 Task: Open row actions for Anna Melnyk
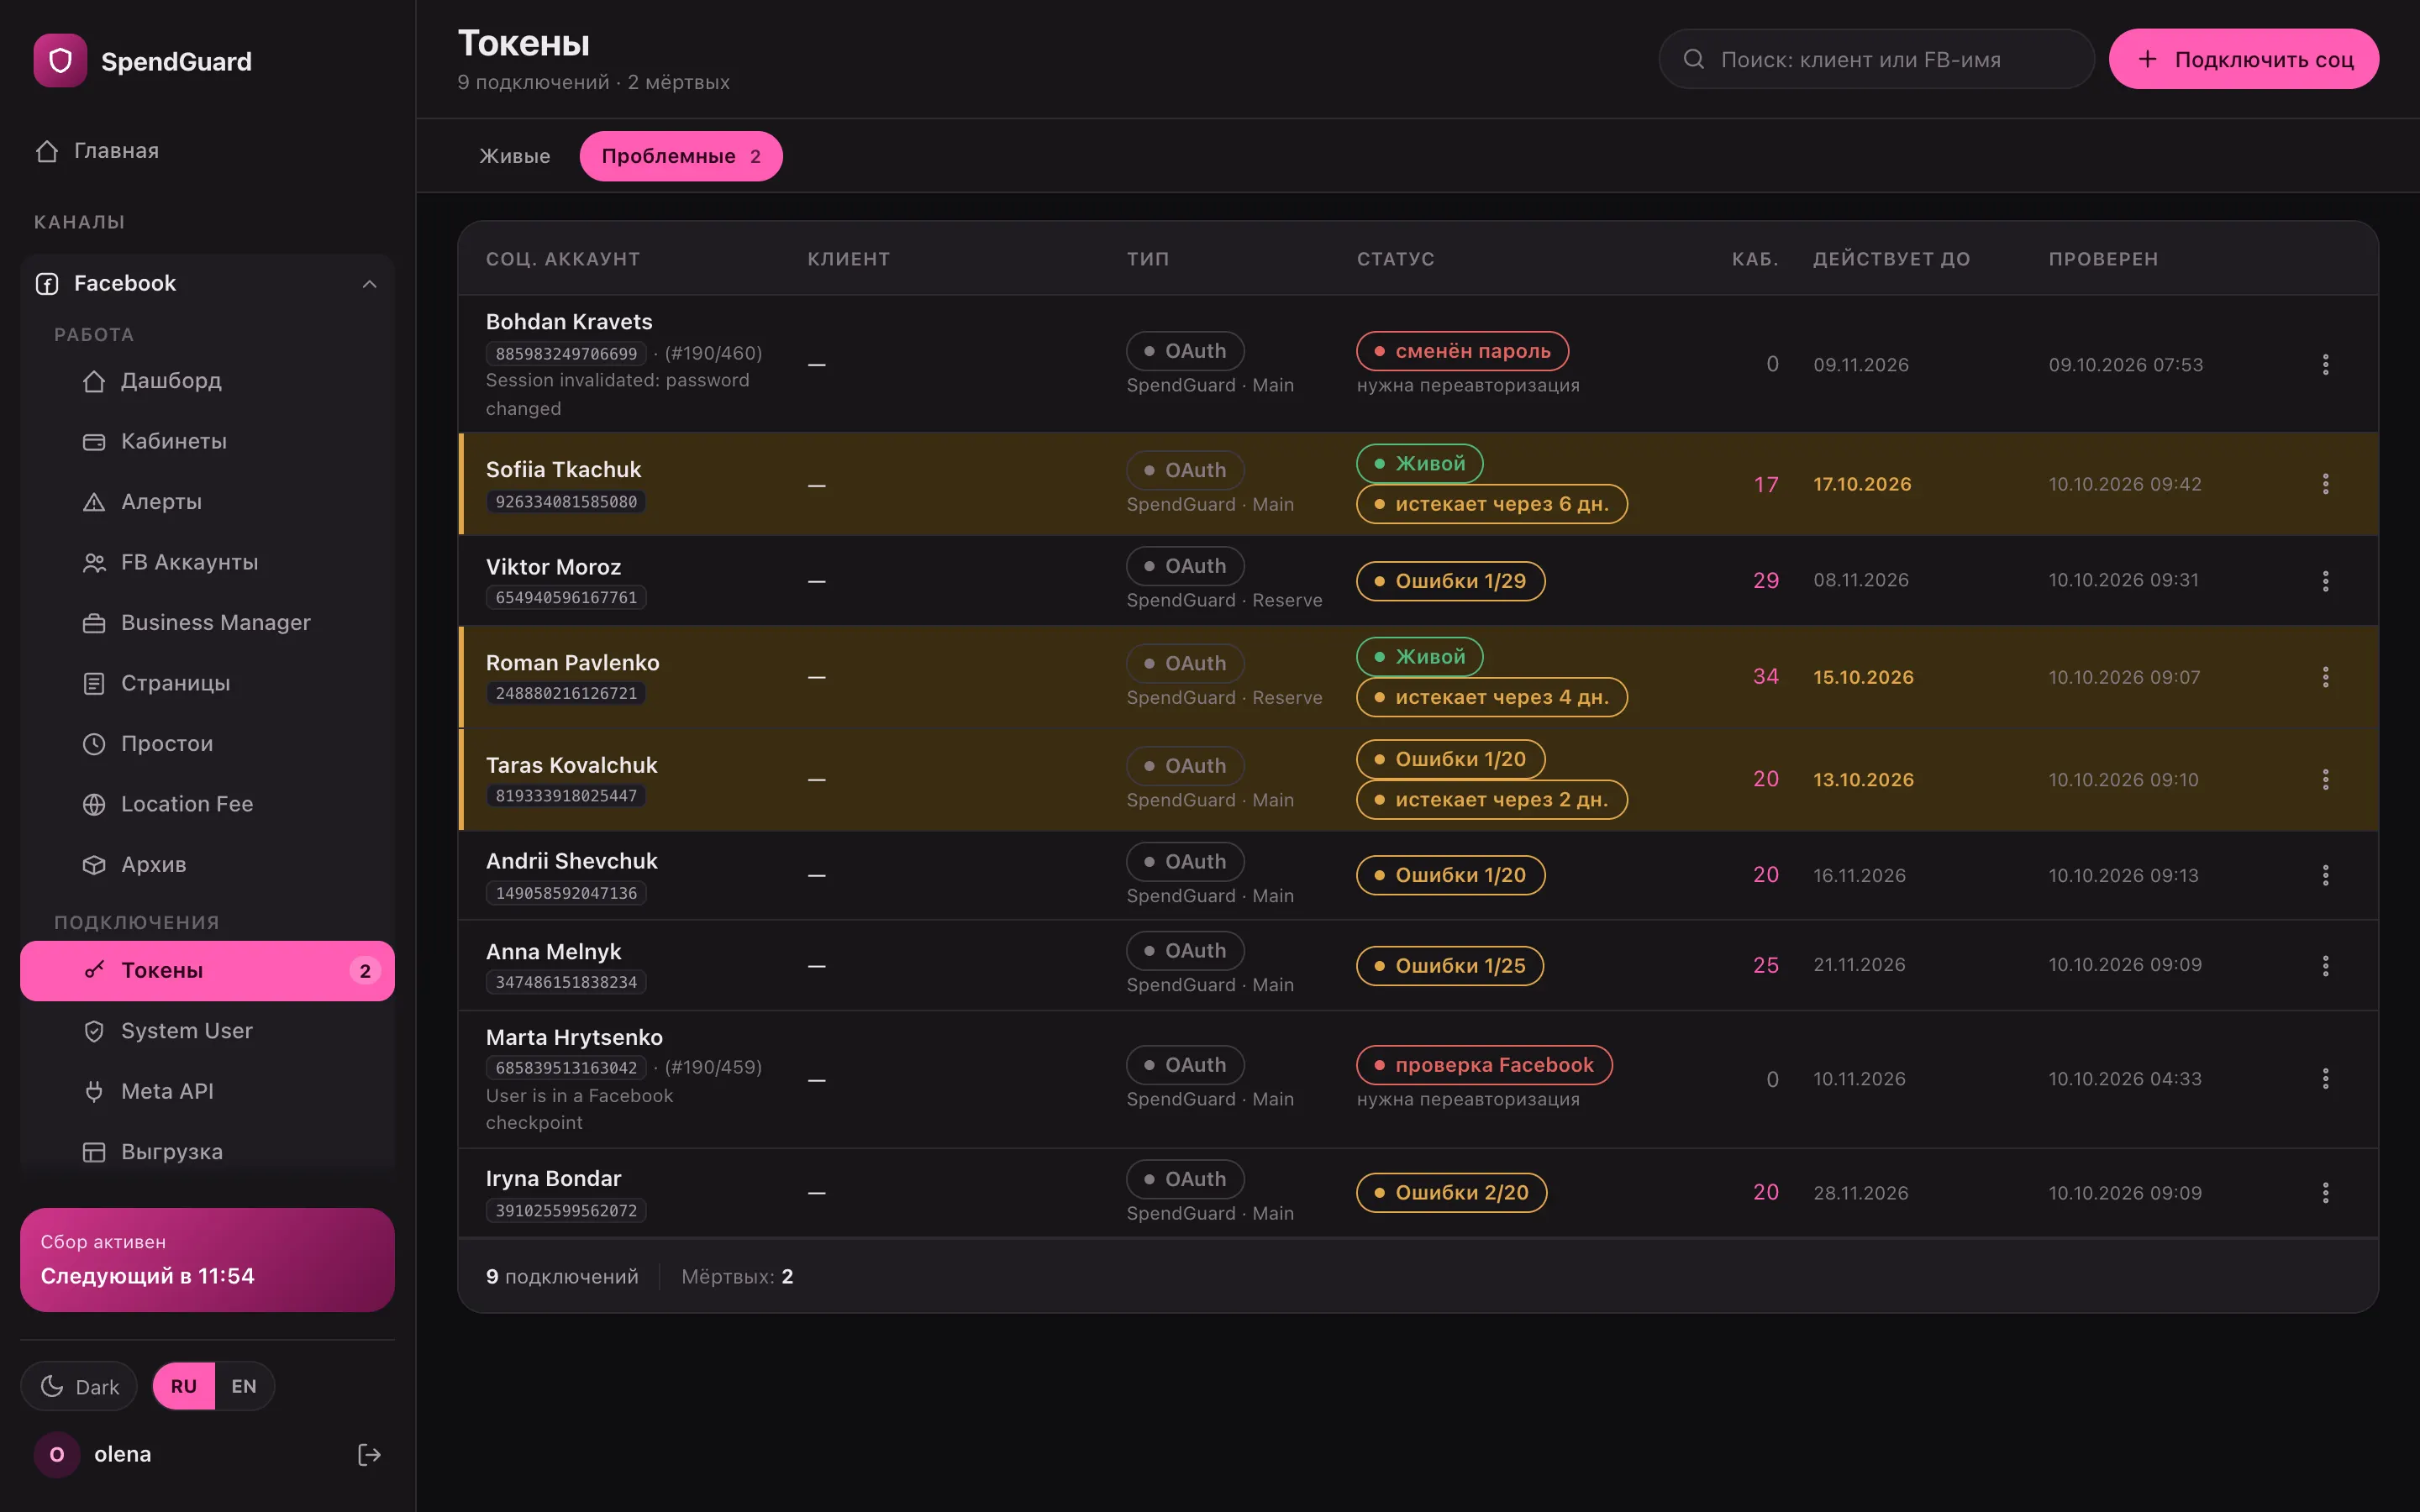(x=2325, y=965)
